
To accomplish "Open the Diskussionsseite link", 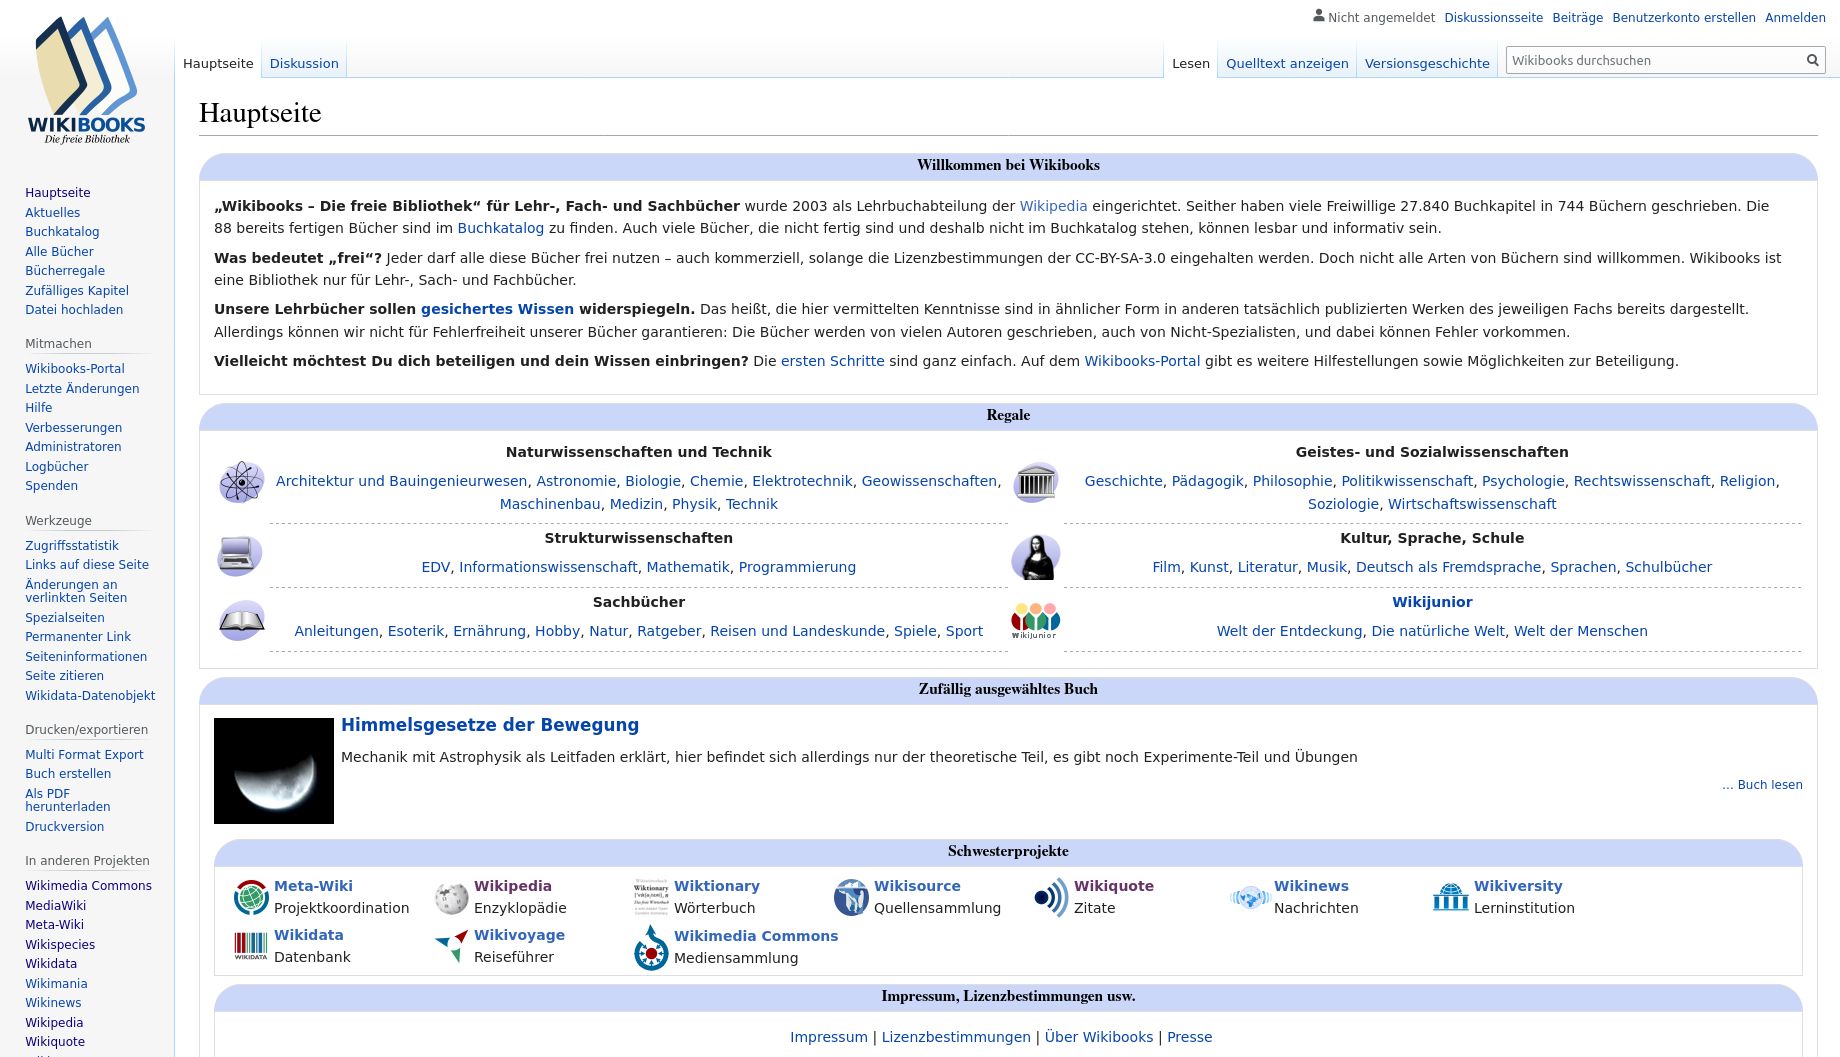I will coord(1493,17).
